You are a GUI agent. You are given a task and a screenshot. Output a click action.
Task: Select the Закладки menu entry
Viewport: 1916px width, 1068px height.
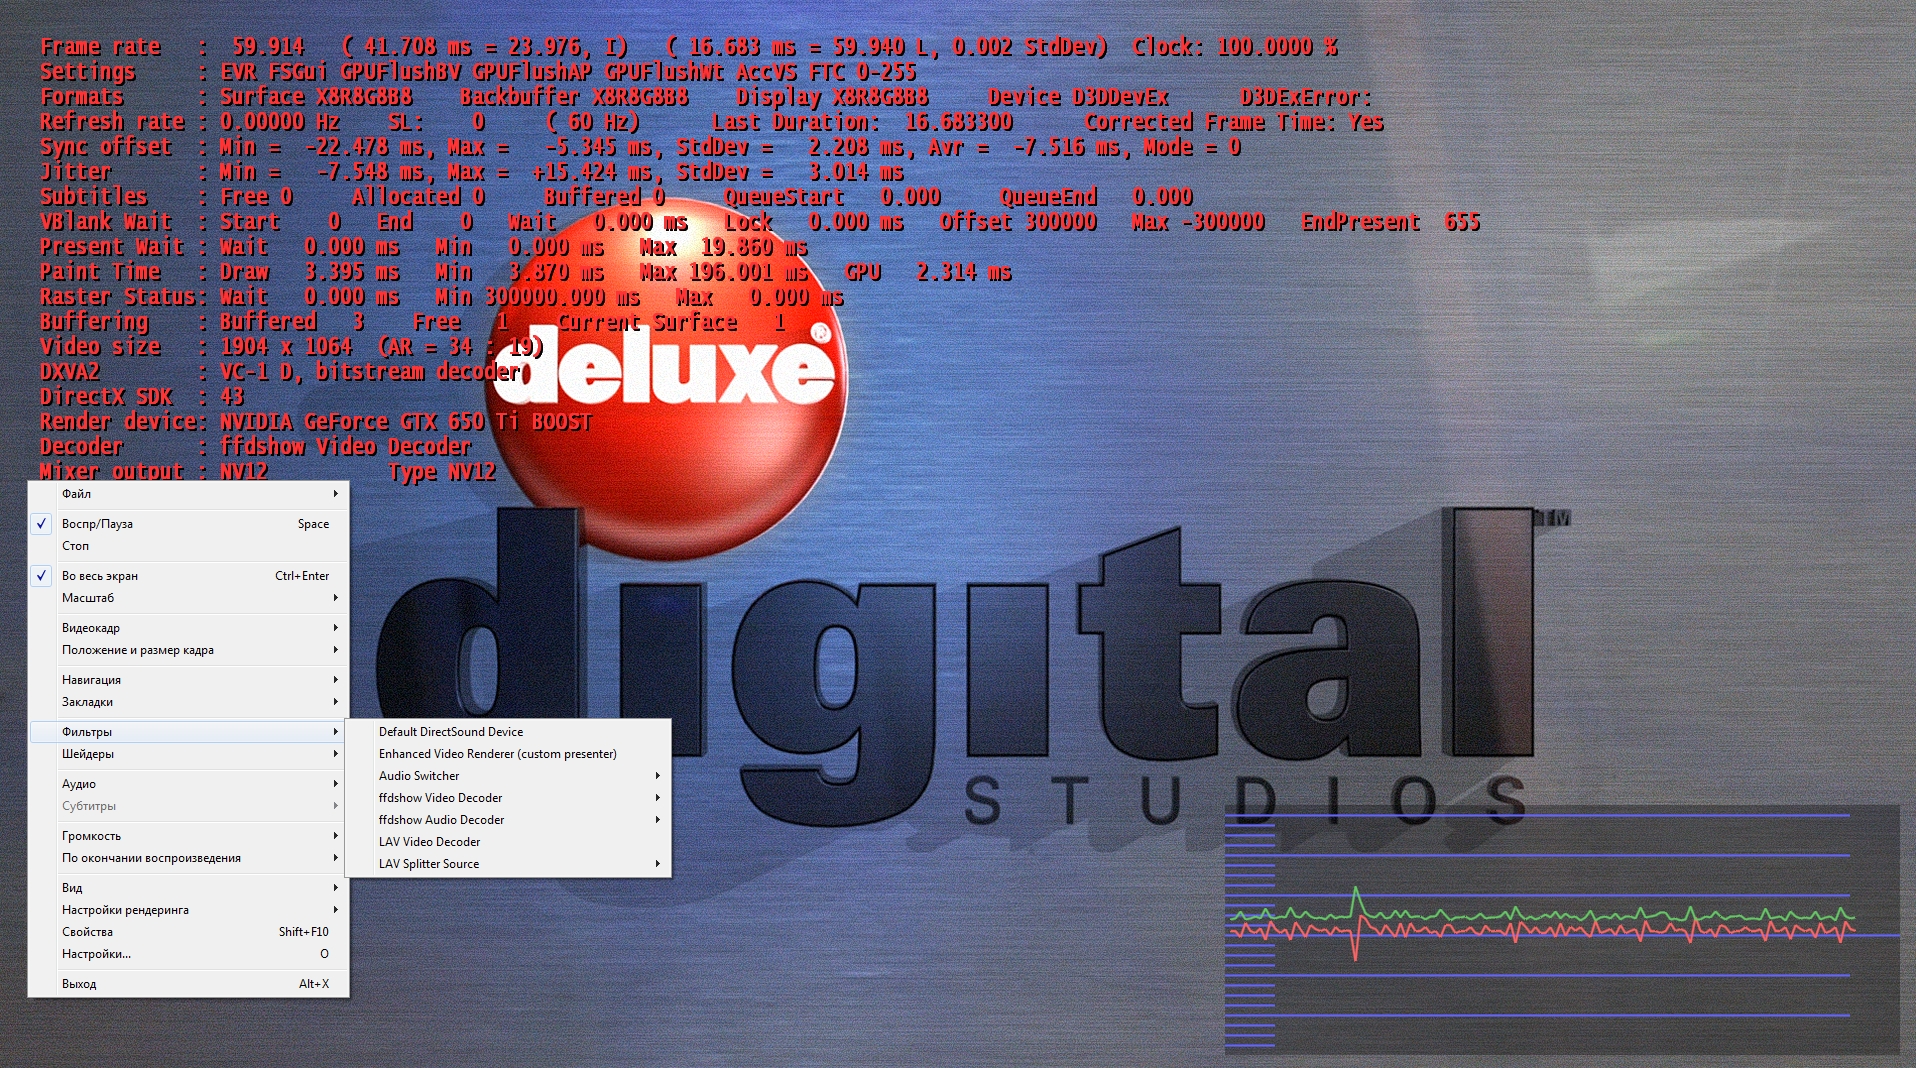(x=88, y=702)
